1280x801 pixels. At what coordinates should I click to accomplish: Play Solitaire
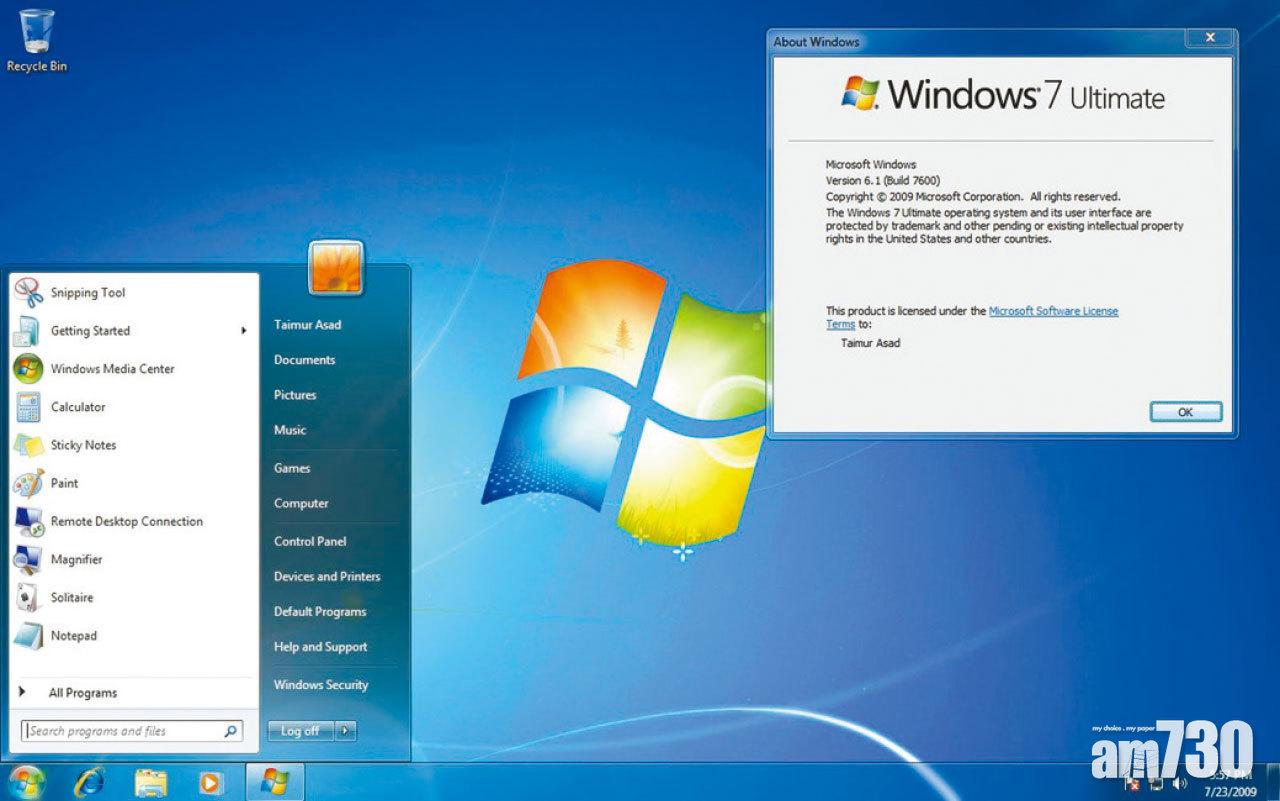(x=71, y=597)
